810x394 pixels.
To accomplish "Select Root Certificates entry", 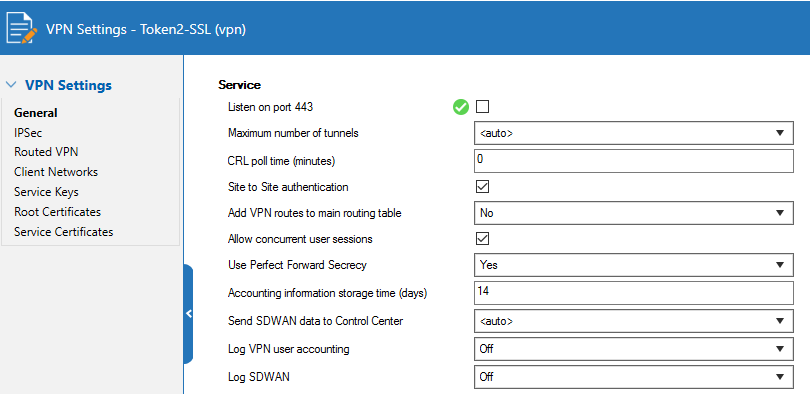I will pos(57,212).
